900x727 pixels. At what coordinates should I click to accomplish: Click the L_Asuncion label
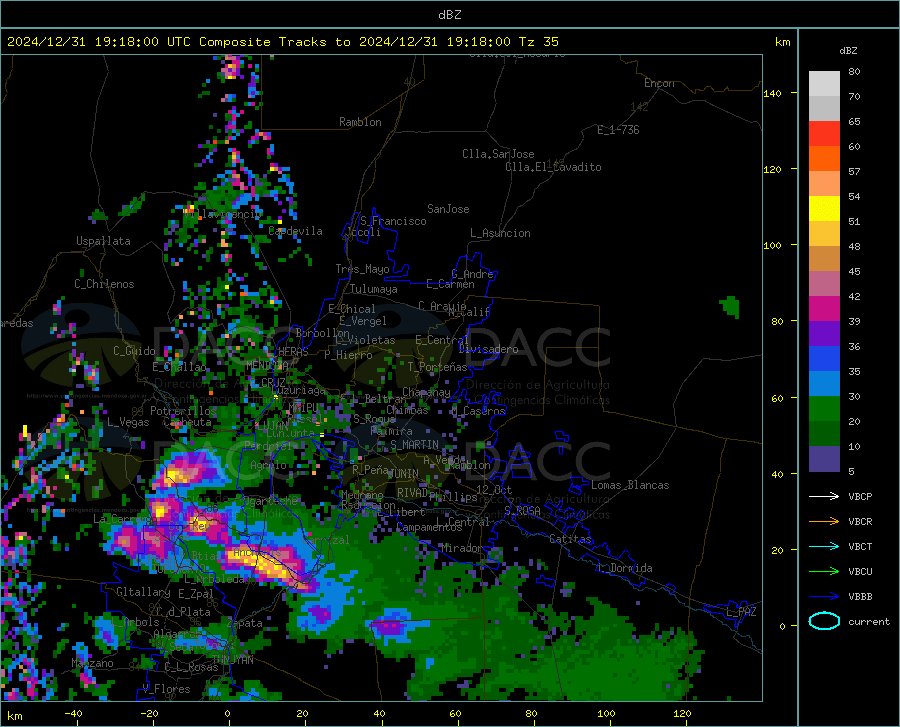500,233
